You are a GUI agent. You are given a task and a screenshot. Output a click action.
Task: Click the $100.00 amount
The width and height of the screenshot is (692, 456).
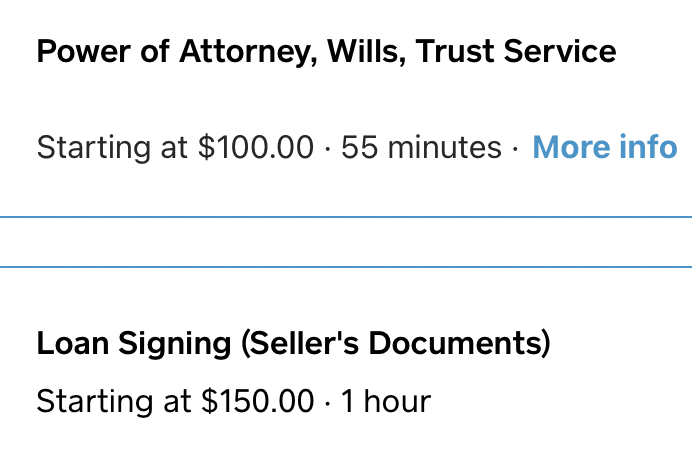[x=256, y=147]
